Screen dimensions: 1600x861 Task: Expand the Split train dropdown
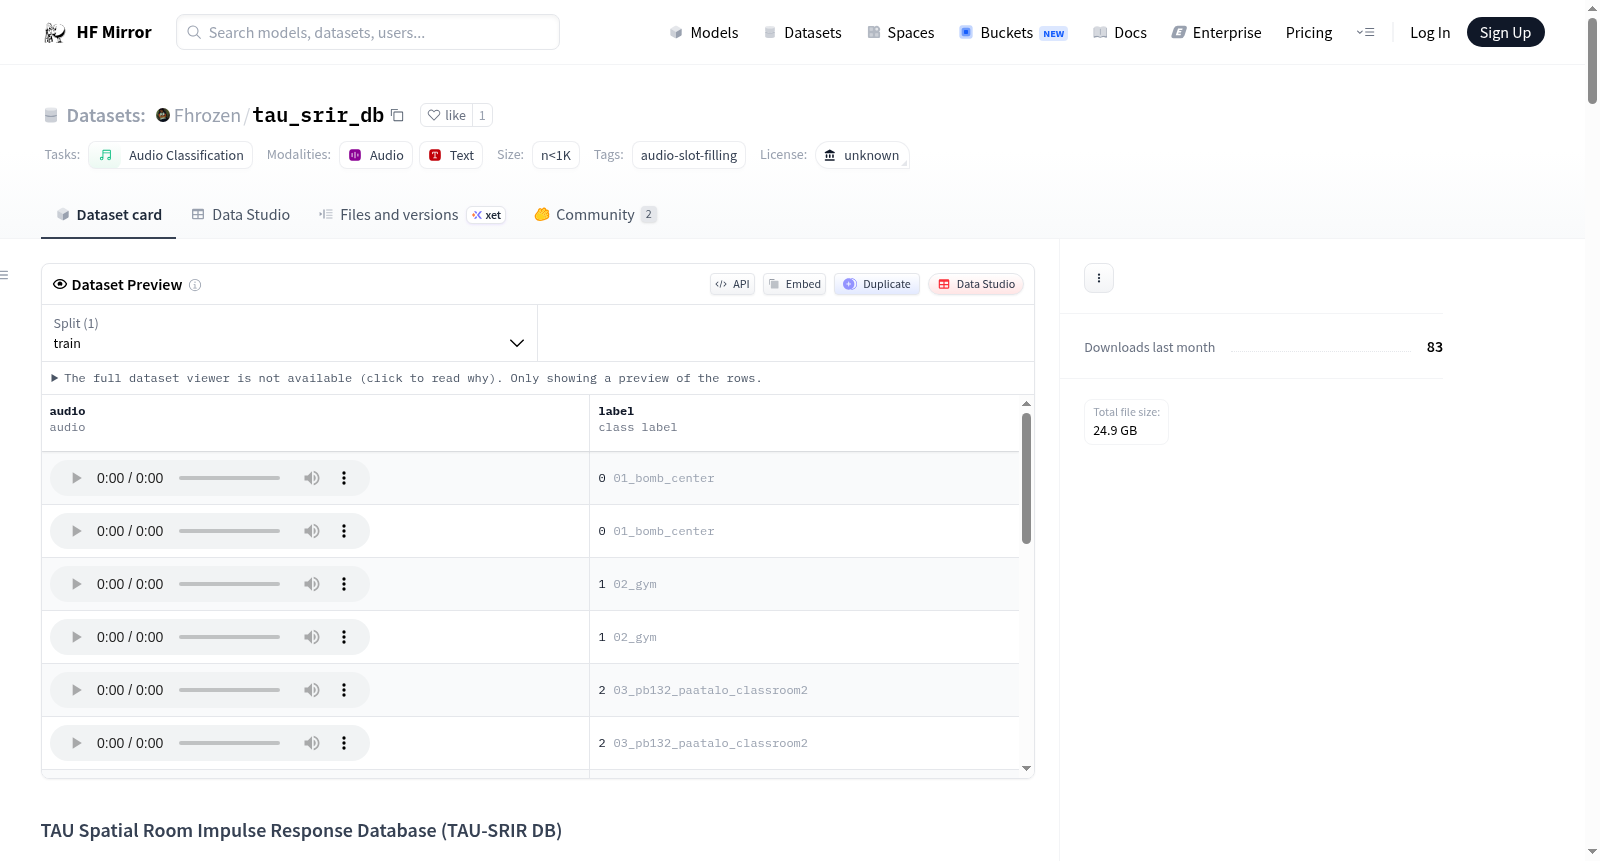click(289, 333)
